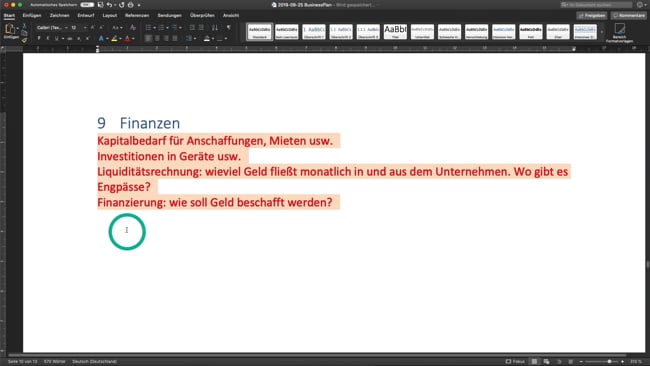Switch to the Ansicht tab
This screenshot has height=366, width=650.
click(231, 15)
